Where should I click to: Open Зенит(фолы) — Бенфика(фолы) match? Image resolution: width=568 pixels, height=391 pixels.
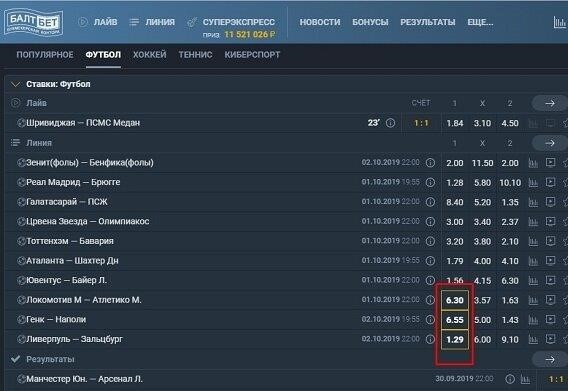[x=90, y=163]
